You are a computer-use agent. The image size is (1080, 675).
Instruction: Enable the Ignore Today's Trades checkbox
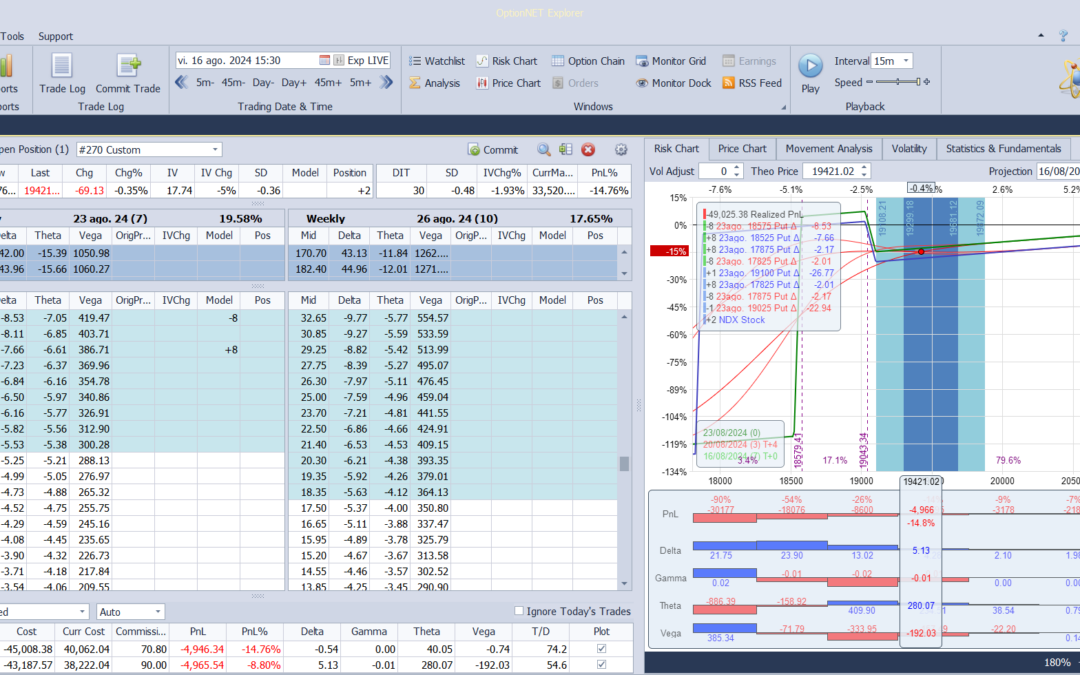pyautogui.click(x=519, y=611)
